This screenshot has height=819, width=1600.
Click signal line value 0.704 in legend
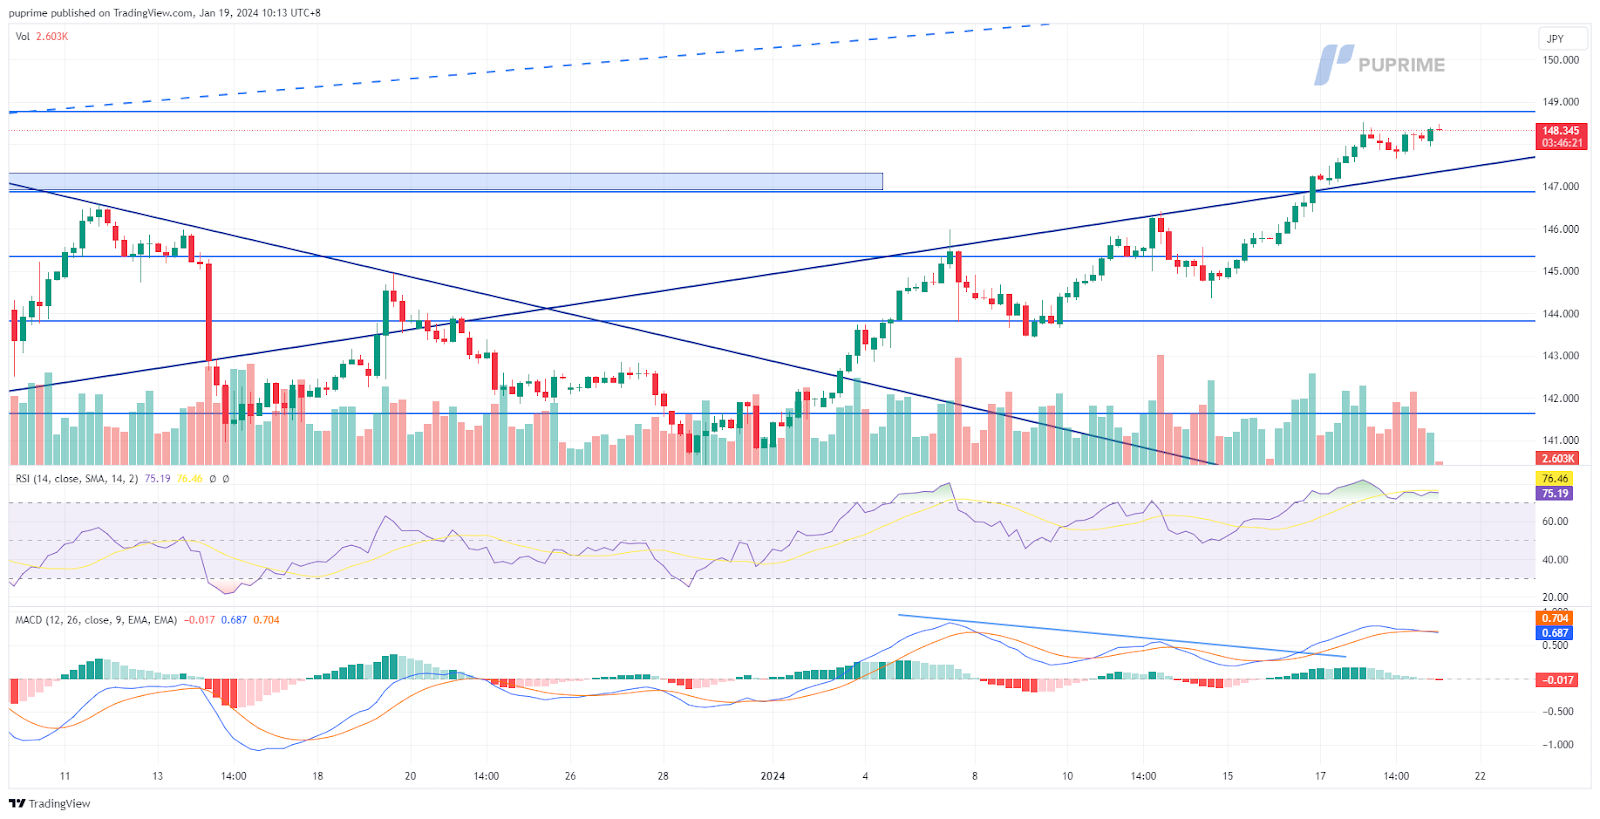266,620
